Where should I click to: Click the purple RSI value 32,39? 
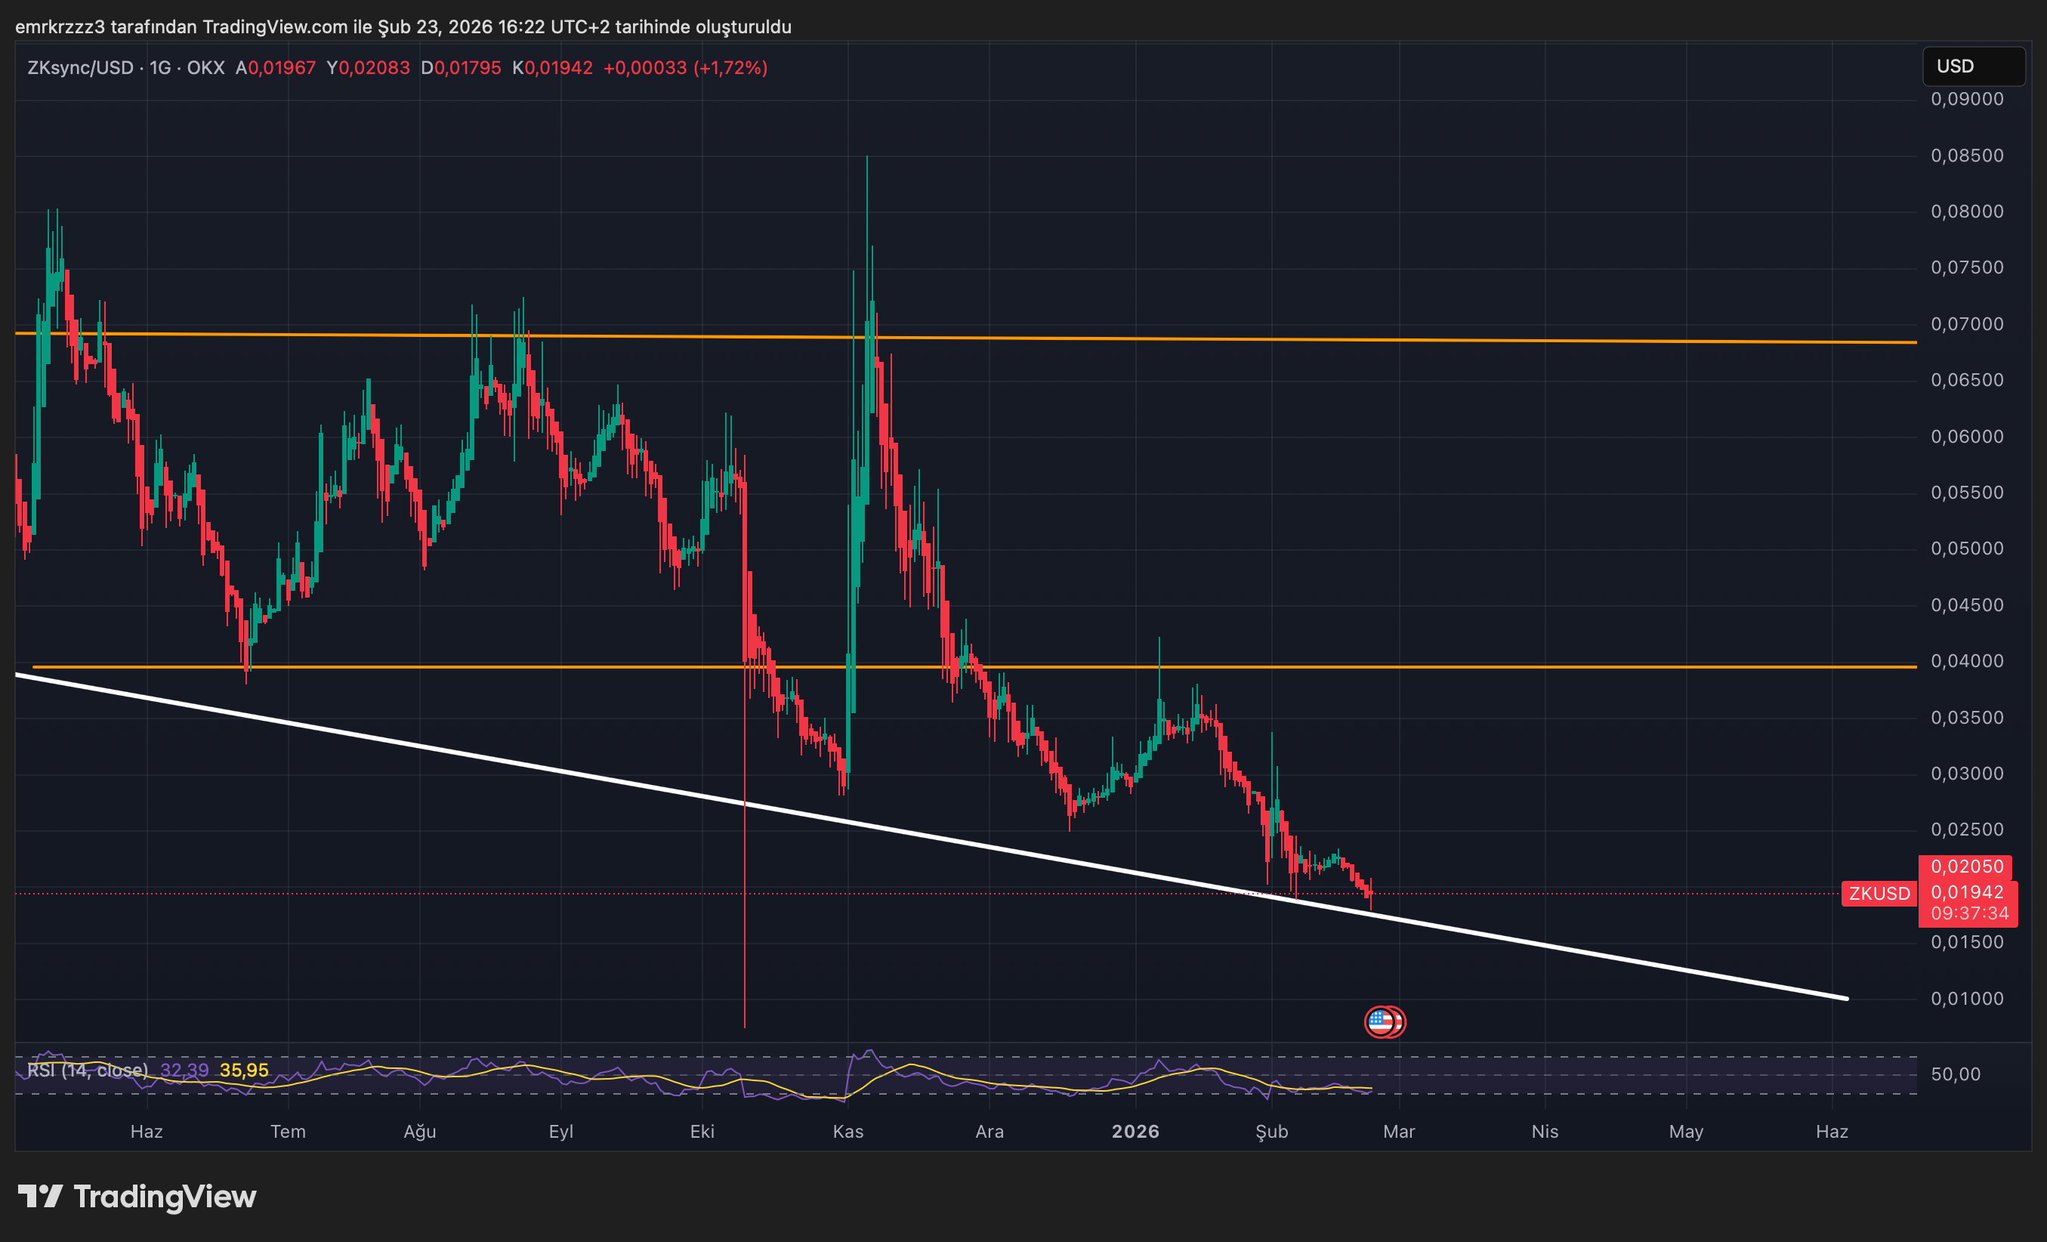tap(184, 1070)
